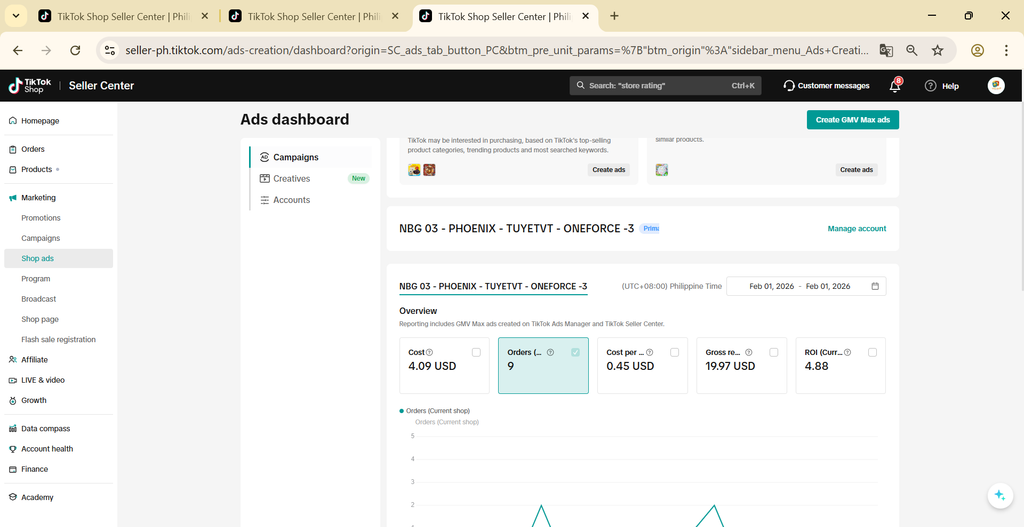The image size is (1024, 527).
Task: Click the Finance sidebar icon
Action: pyautogui.click(x=13, y=469)
